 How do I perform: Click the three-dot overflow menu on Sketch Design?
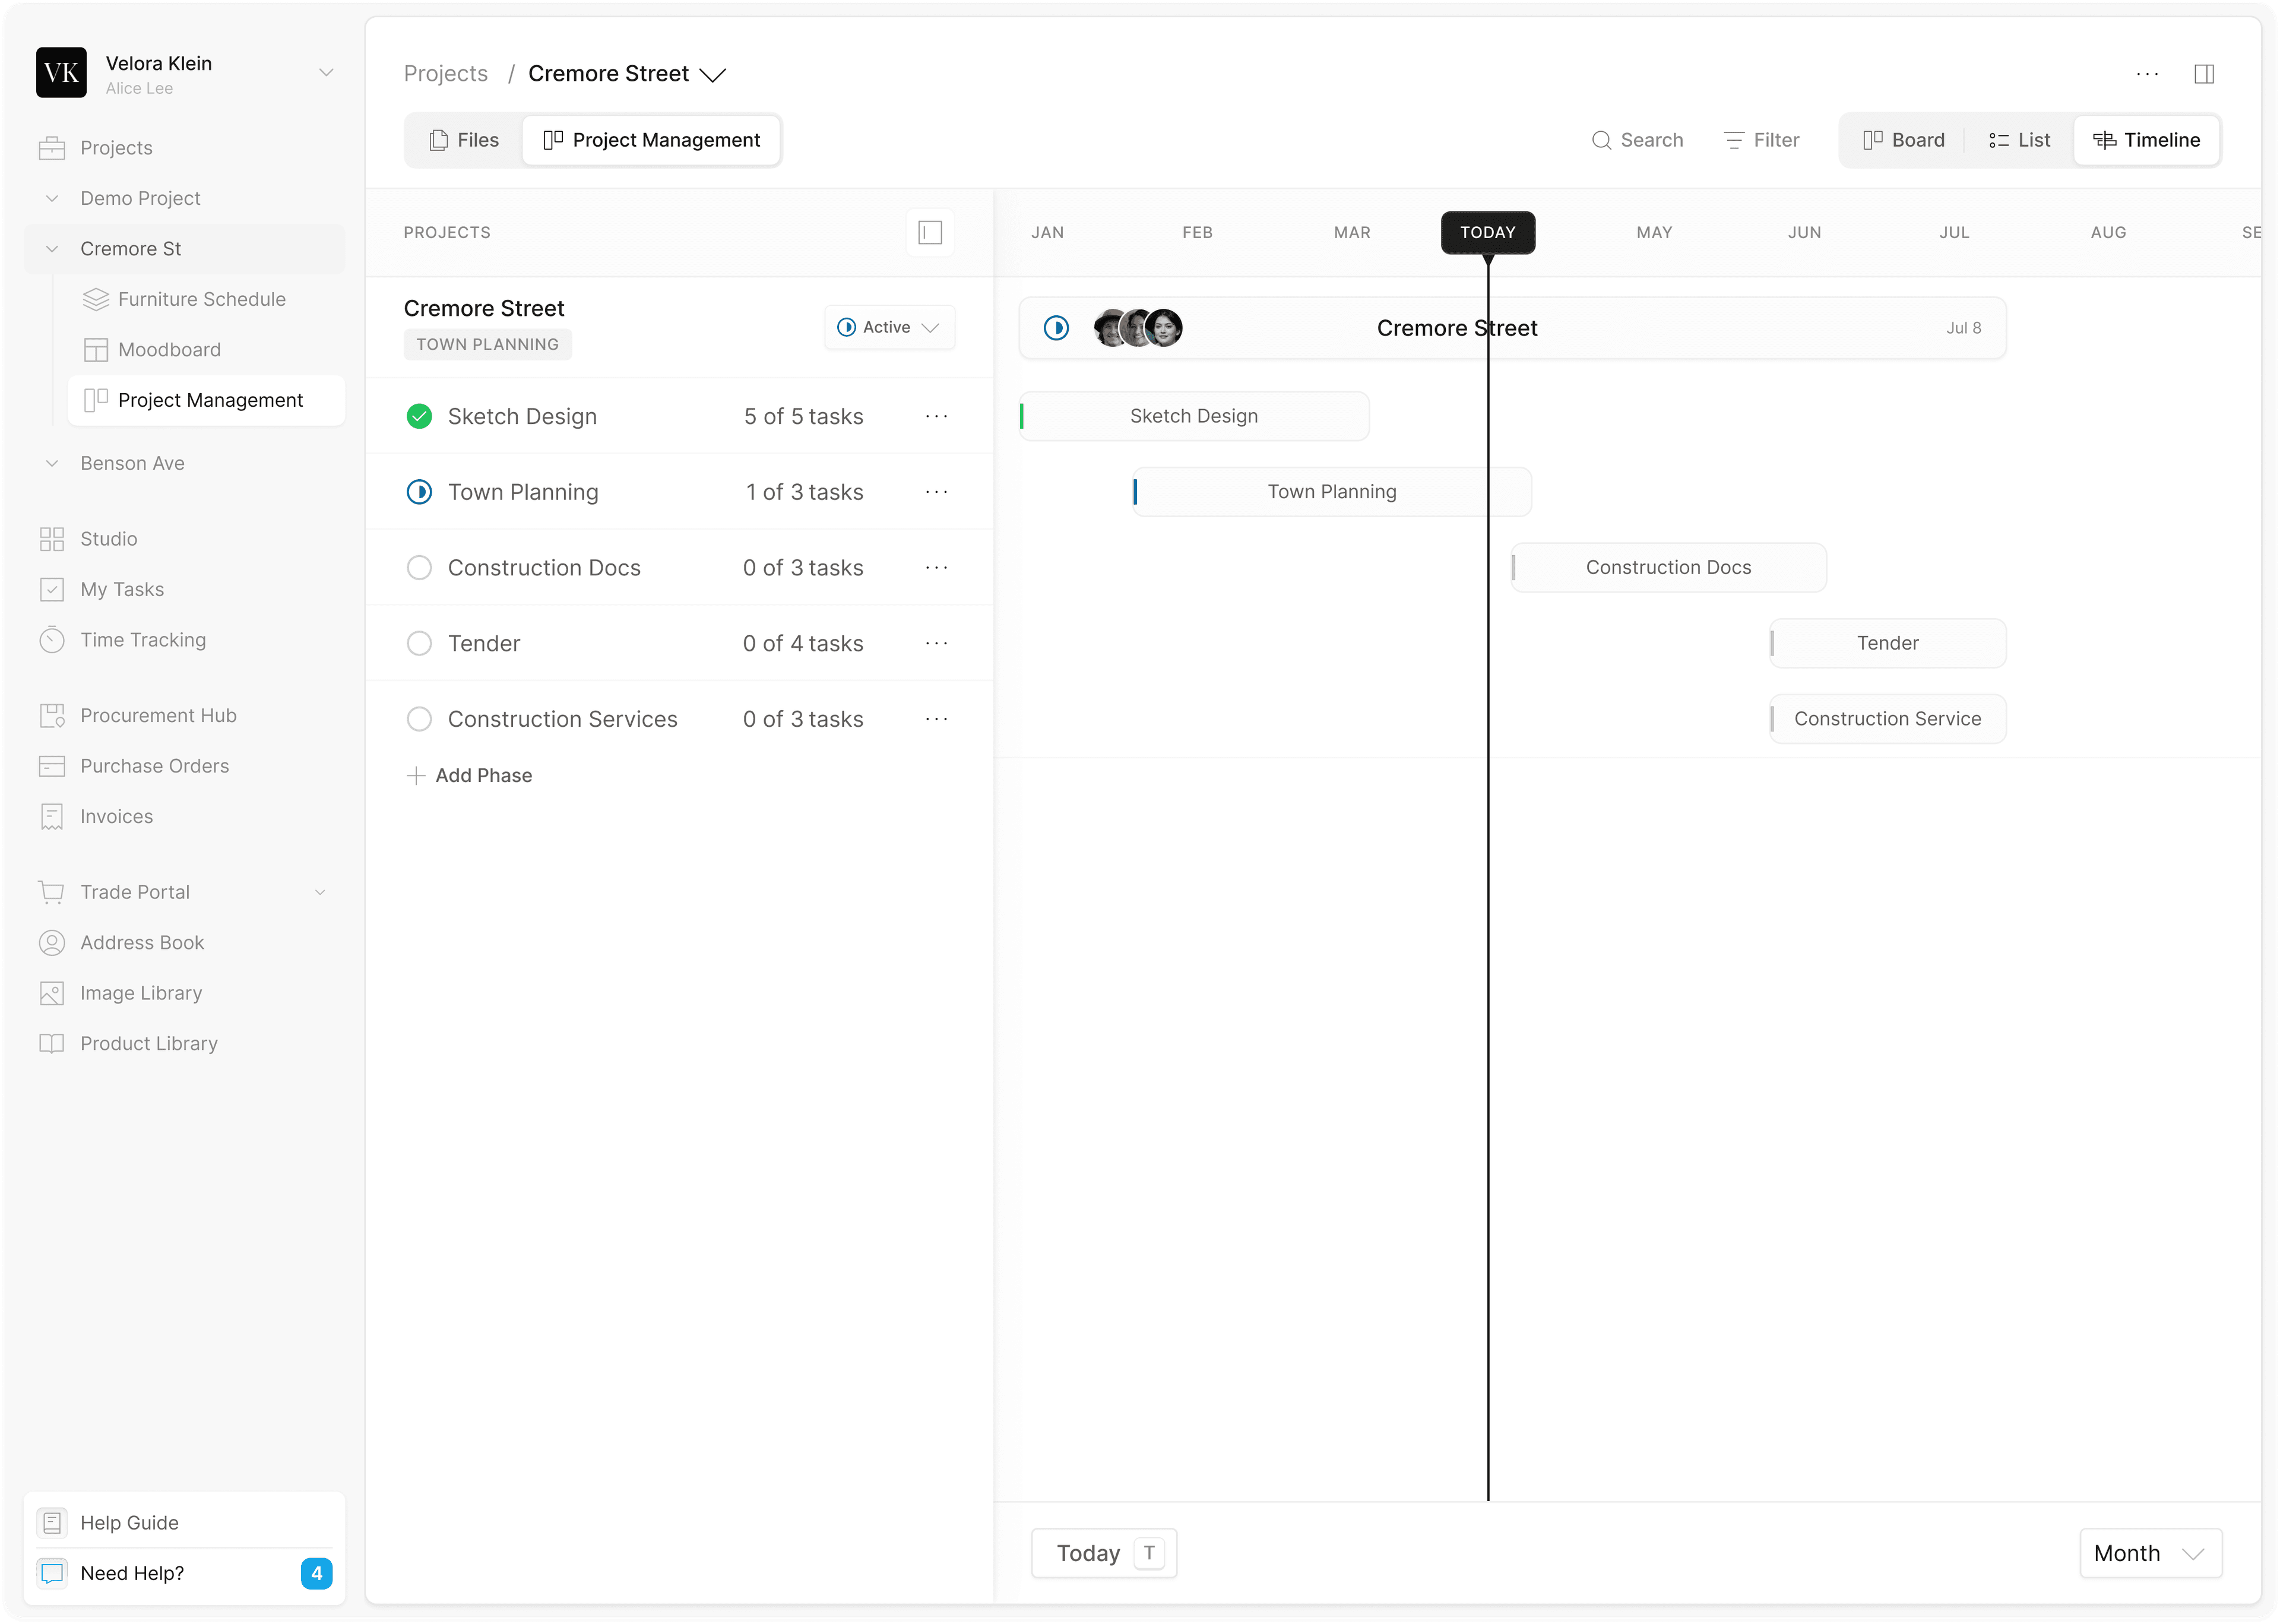[936, 417]
